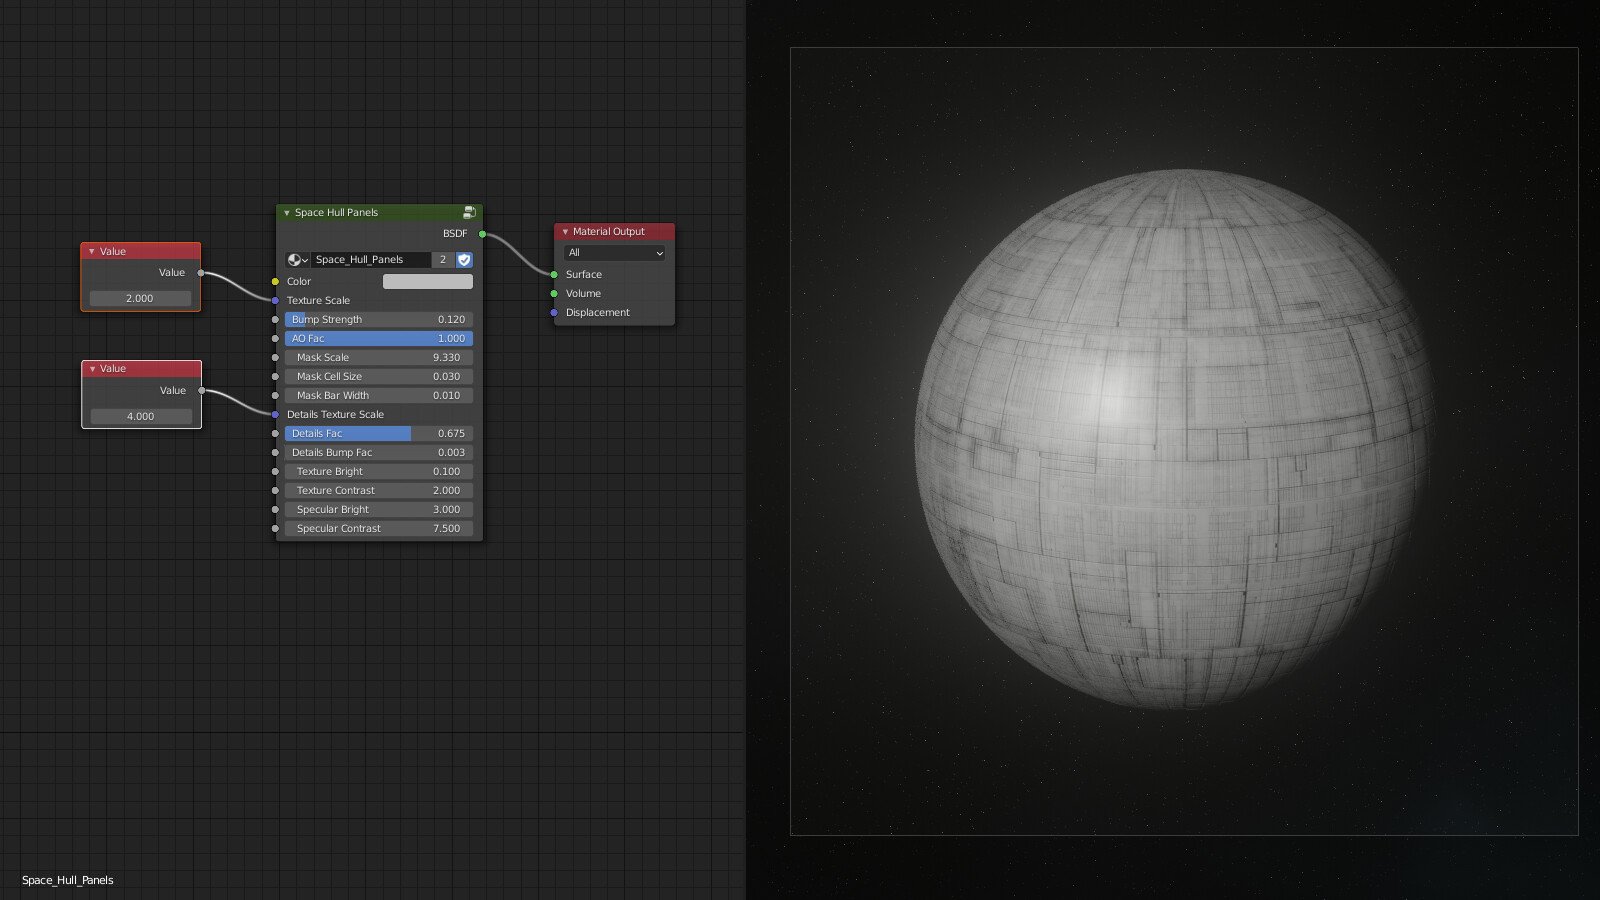
Task: Click the node group icon on Space Hull Panels header
Action: 469,213
